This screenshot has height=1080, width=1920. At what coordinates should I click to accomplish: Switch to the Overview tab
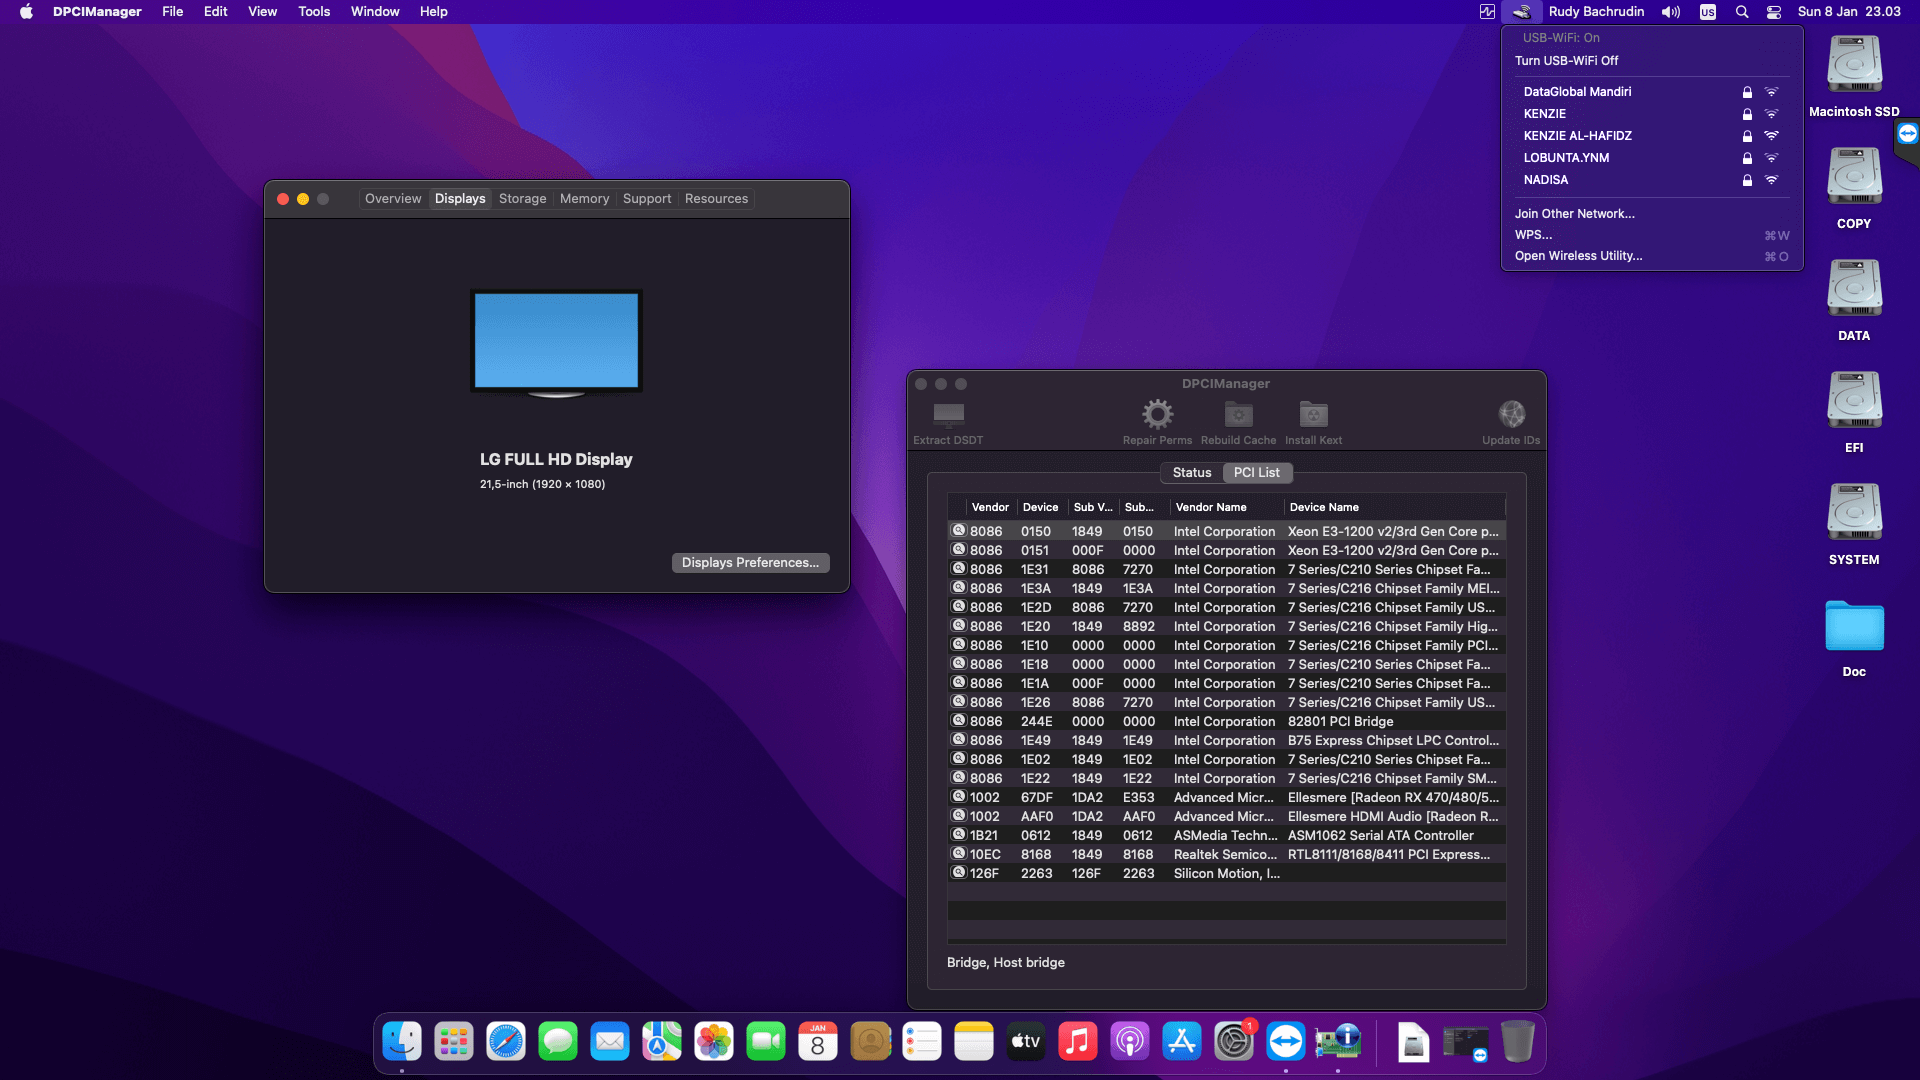[x=393, y=199]
